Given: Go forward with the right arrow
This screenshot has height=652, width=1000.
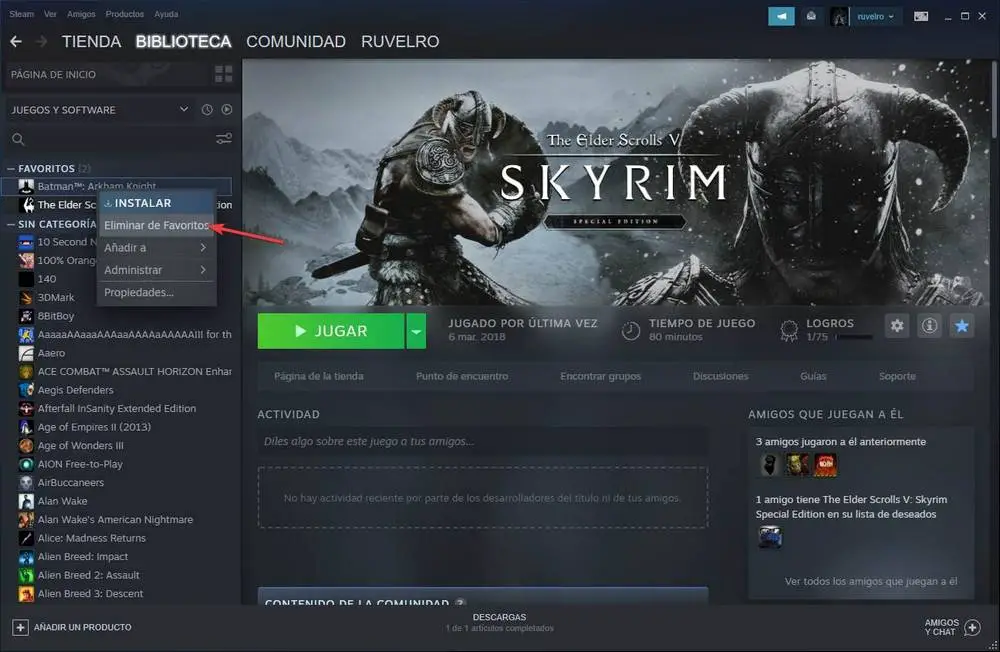Looking at the screenshot, I should [41, 41].
